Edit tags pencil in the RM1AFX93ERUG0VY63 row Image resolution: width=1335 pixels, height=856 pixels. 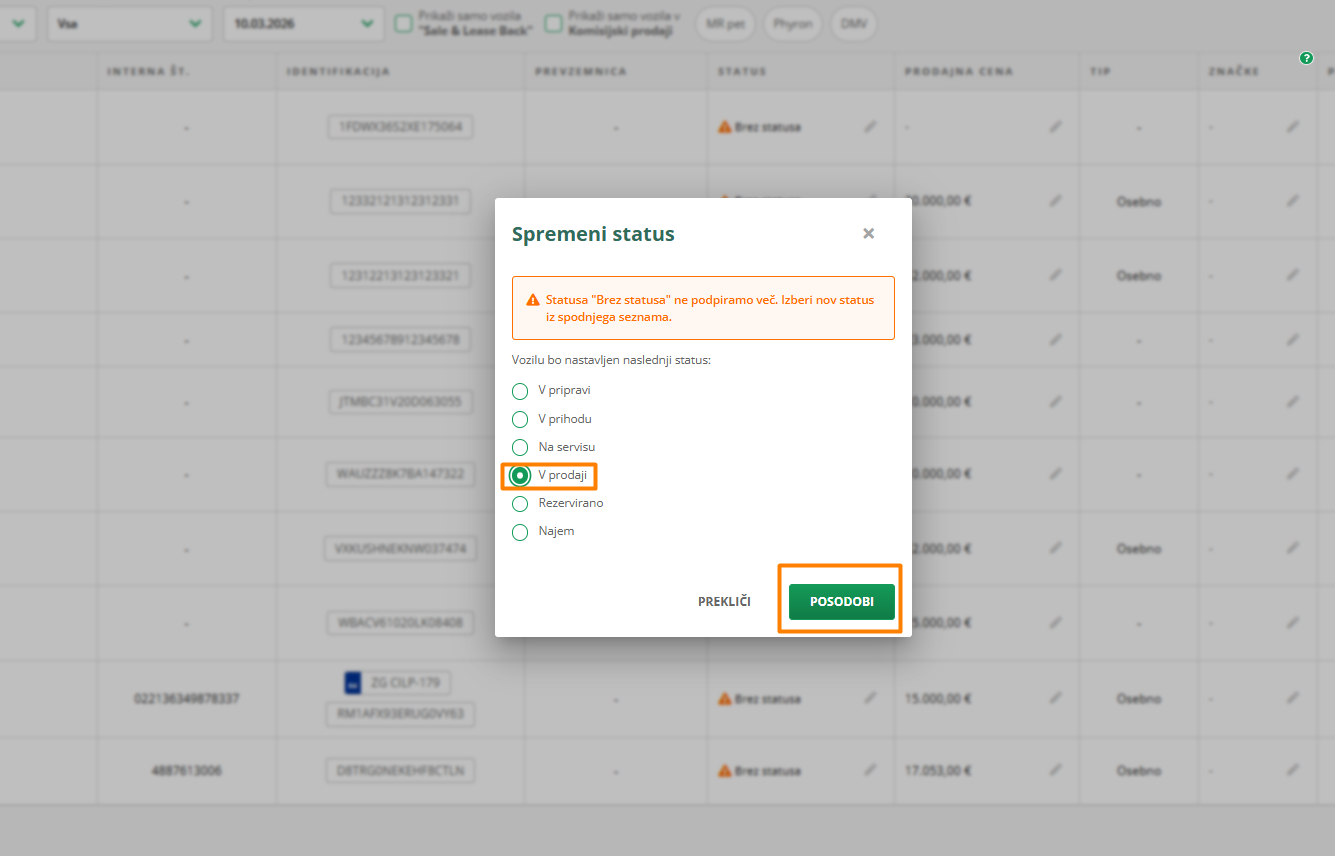tap(1293, 699)
